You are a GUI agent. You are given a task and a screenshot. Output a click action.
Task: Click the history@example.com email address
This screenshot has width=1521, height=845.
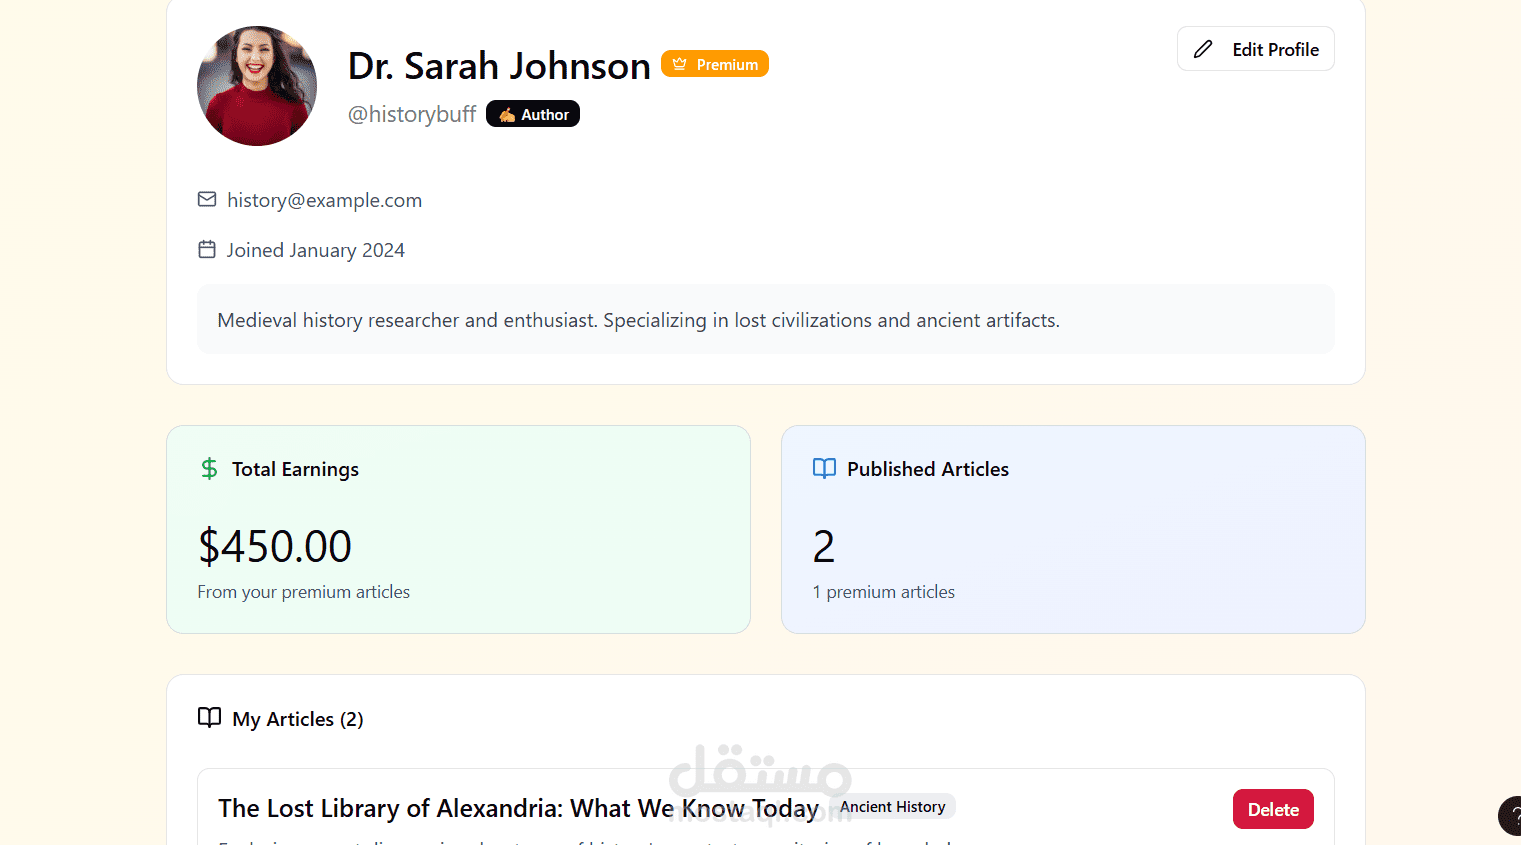tap(324, 200)
